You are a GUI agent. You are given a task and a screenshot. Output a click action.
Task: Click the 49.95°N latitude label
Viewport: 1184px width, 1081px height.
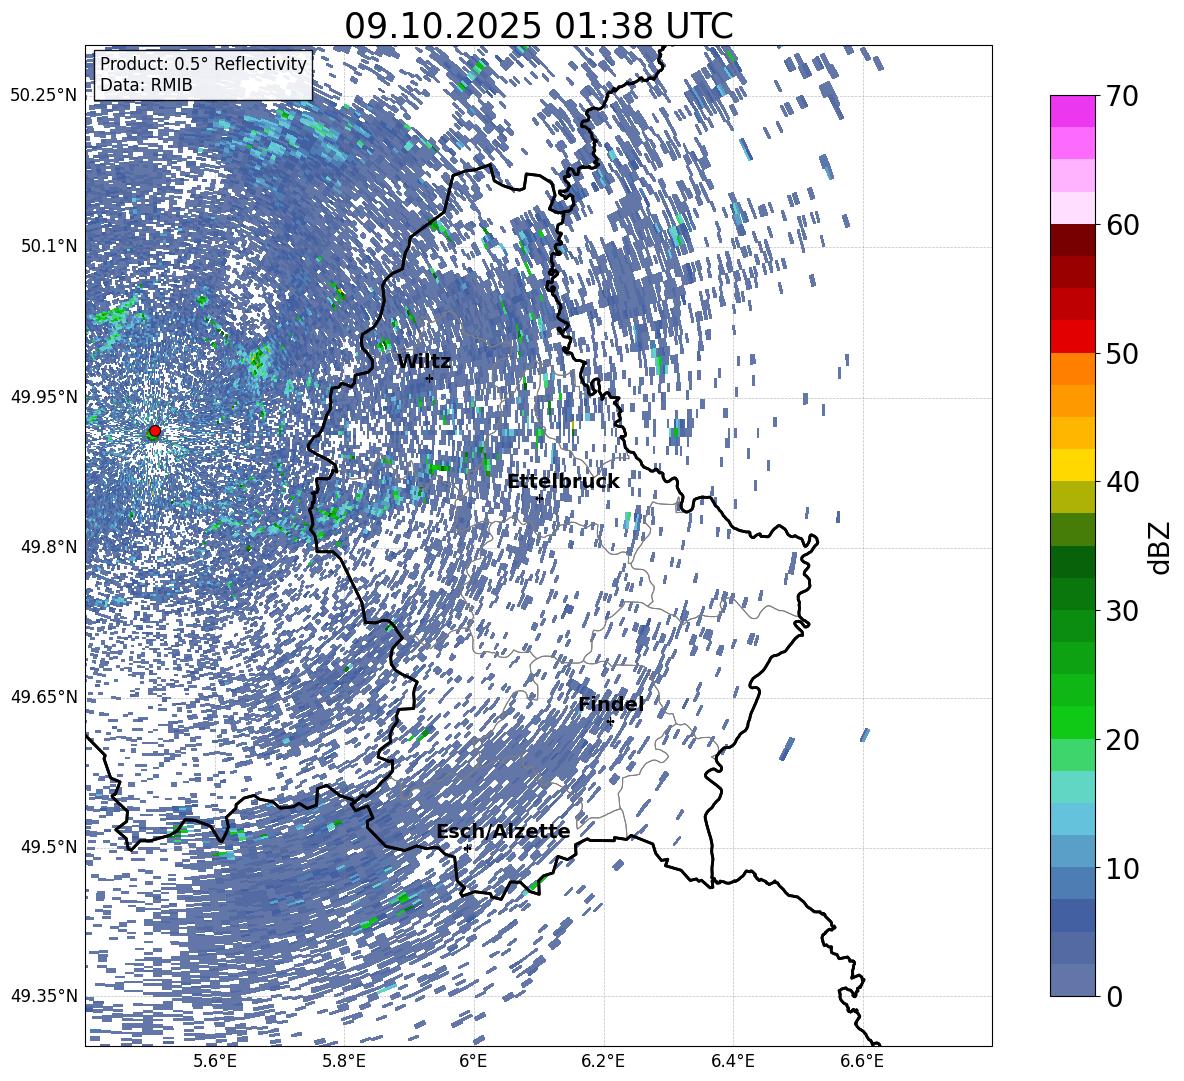44,396
